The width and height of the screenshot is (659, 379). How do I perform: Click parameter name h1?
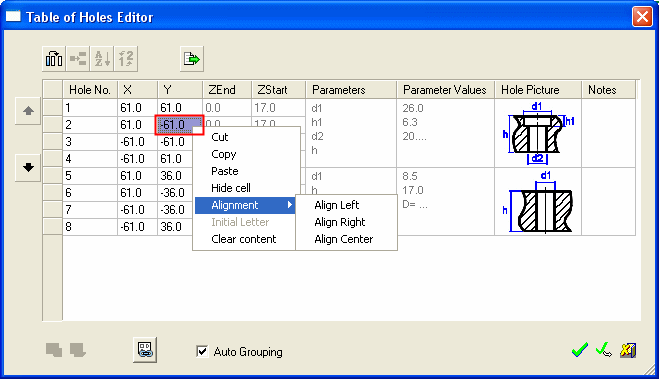316,122
